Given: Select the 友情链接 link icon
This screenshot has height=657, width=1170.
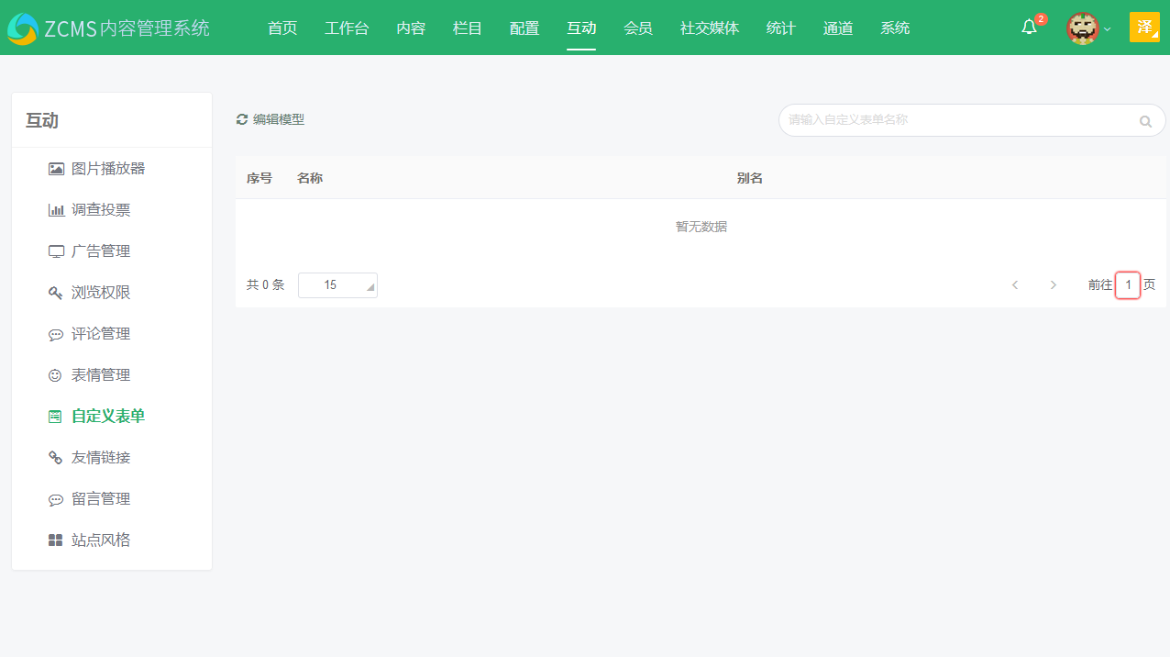Looking at the screenshot, I should tap(56, 457).
